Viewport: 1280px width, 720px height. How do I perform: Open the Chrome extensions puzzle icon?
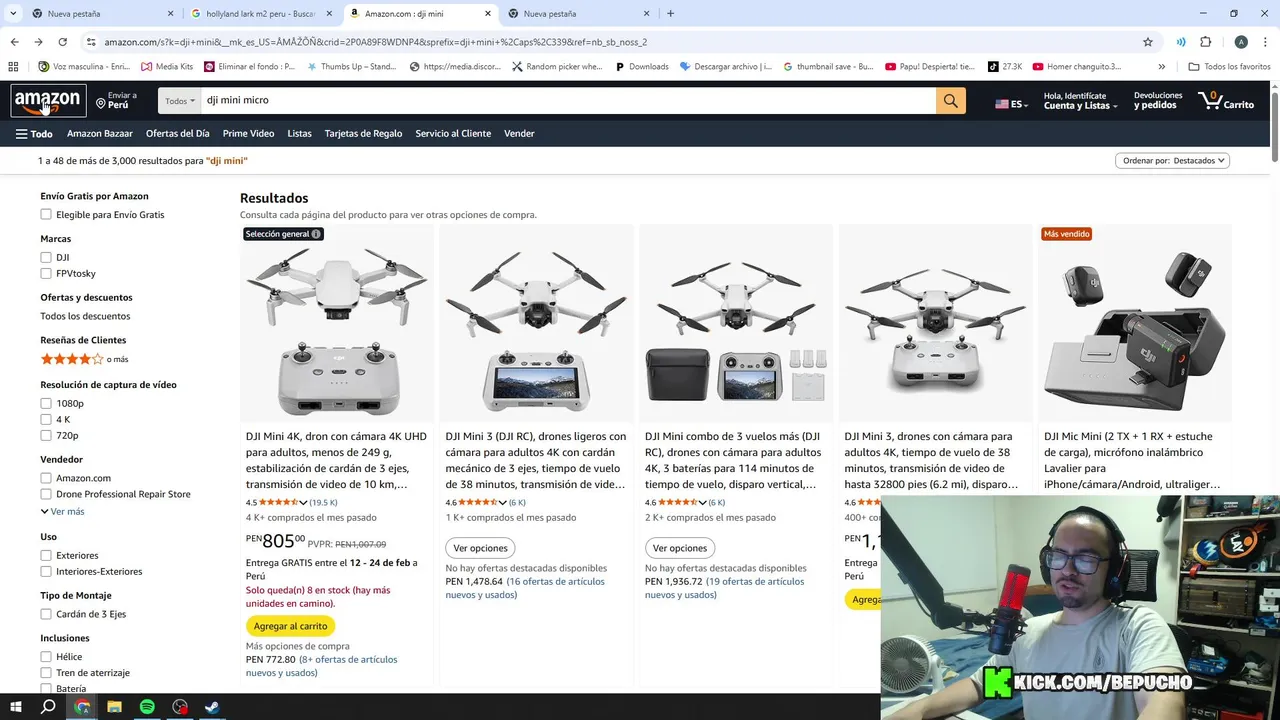coord(1205,42)
